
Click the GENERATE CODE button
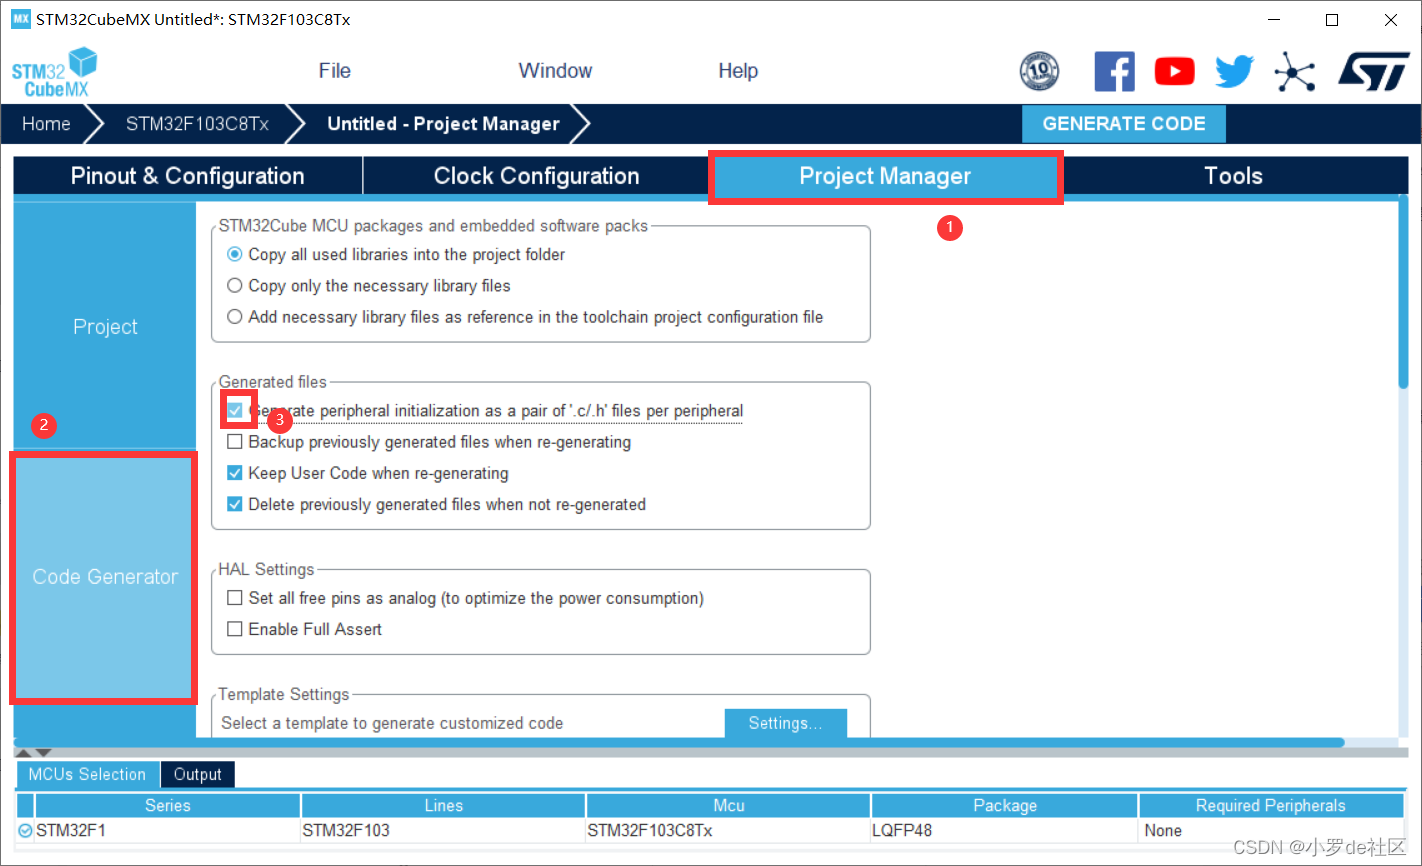[x=1123, y=124]
